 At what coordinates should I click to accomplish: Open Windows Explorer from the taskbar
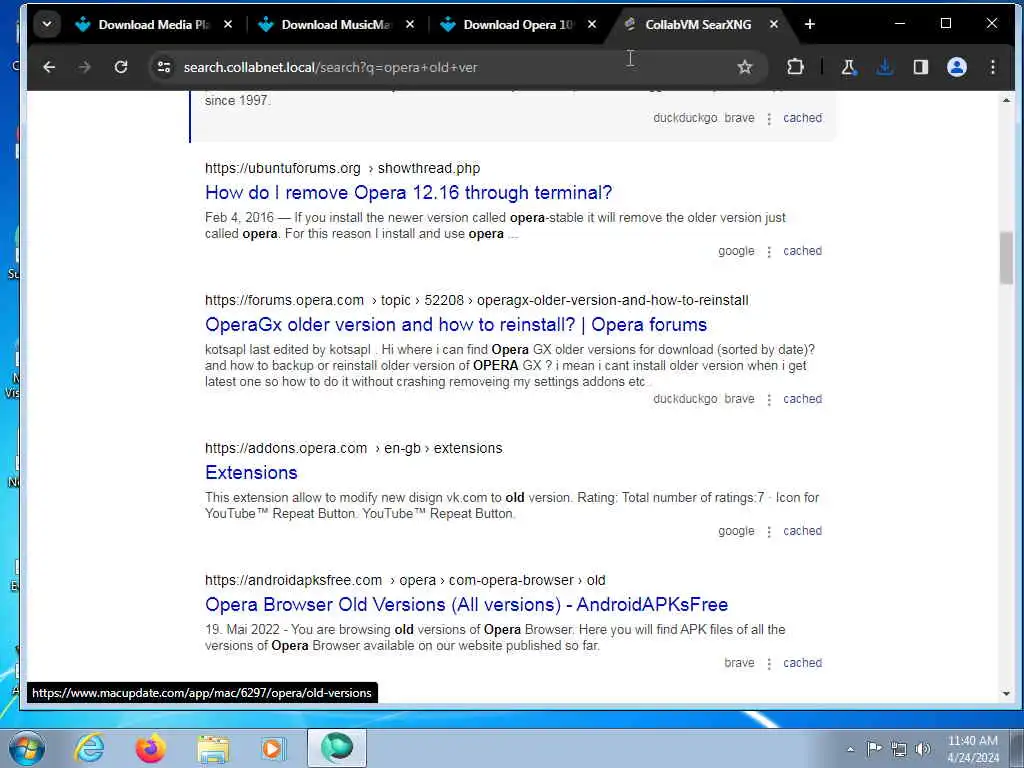(213, 748)
